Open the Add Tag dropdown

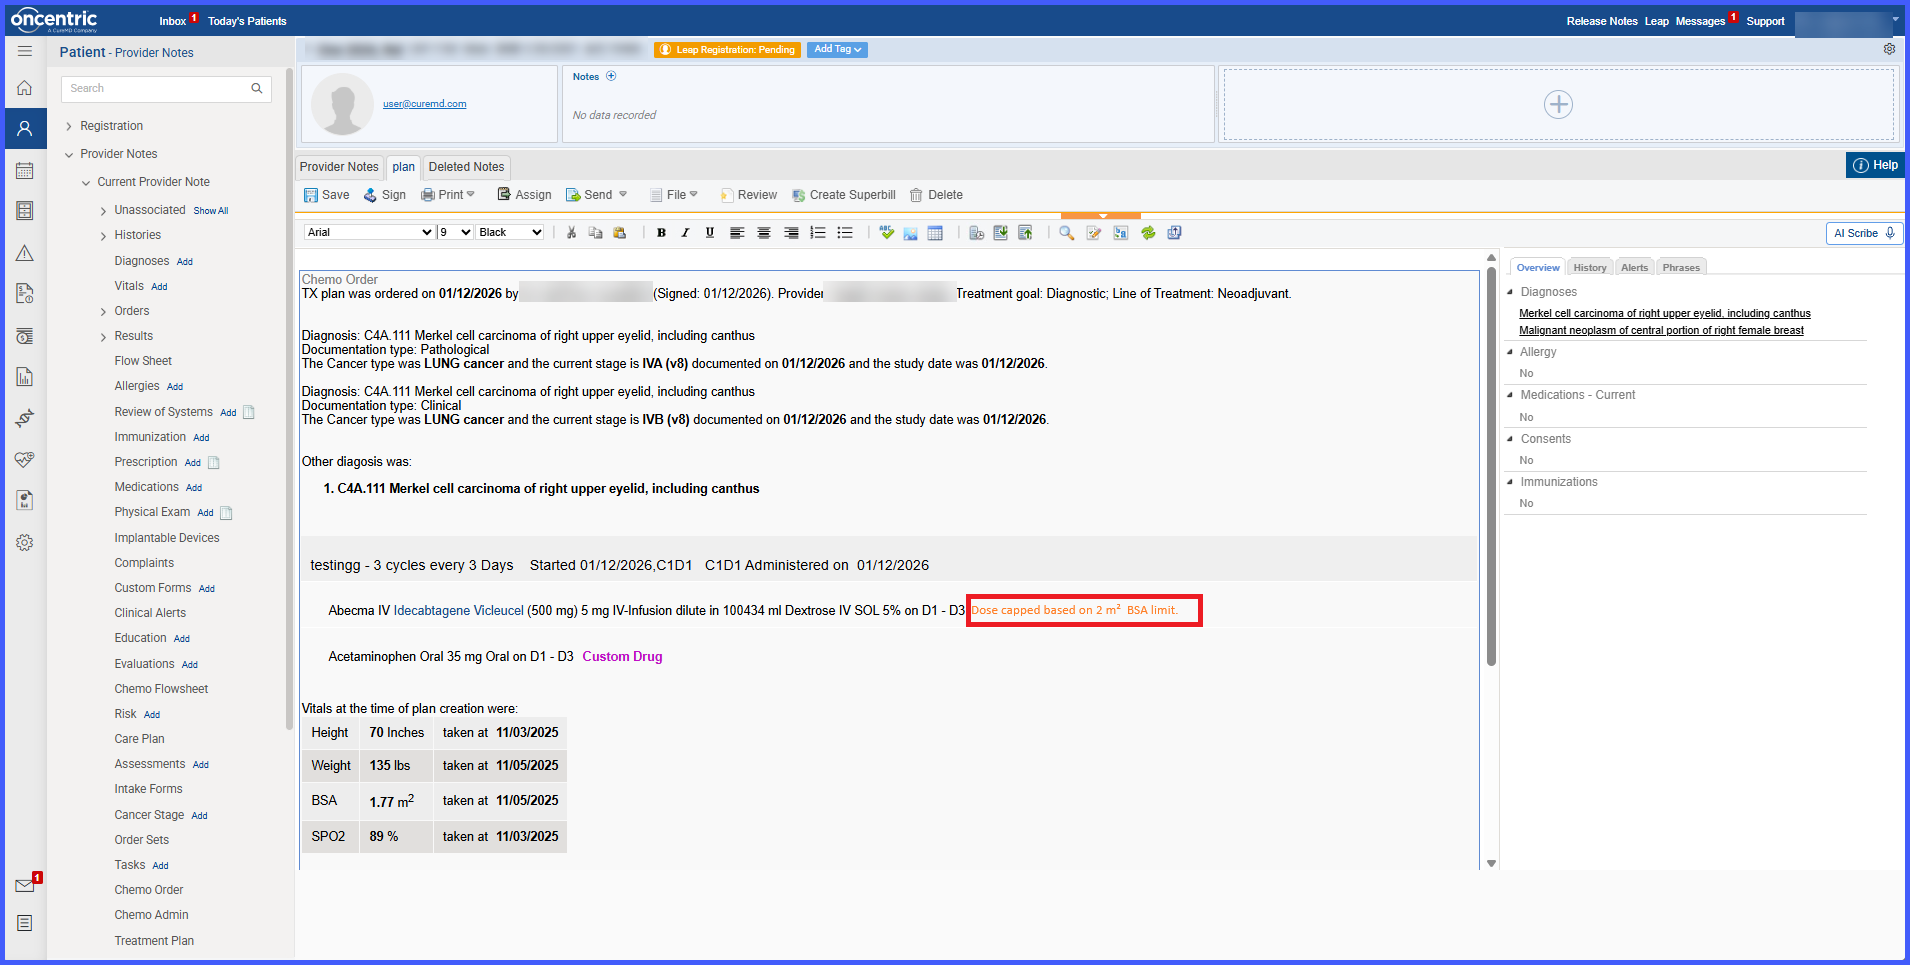click(x=837, y=49)
